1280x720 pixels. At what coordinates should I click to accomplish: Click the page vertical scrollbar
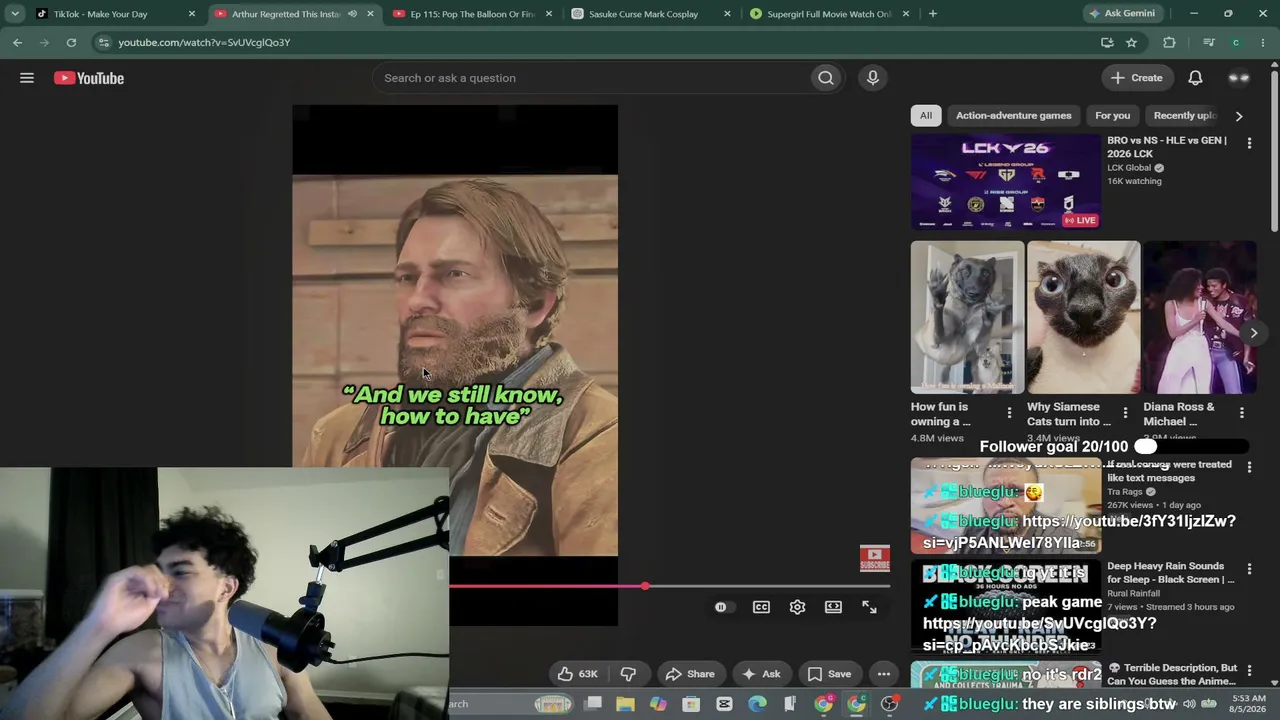pyautogui.click(x=1274, y=150)
